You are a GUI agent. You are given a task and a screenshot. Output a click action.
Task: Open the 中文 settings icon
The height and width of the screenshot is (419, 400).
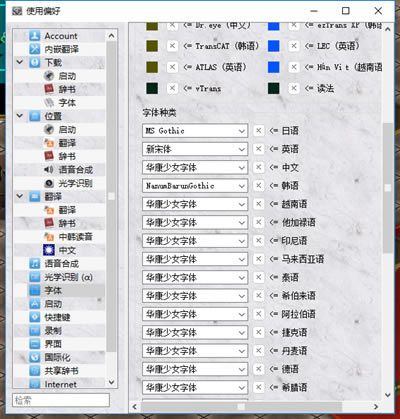(49, 250)
